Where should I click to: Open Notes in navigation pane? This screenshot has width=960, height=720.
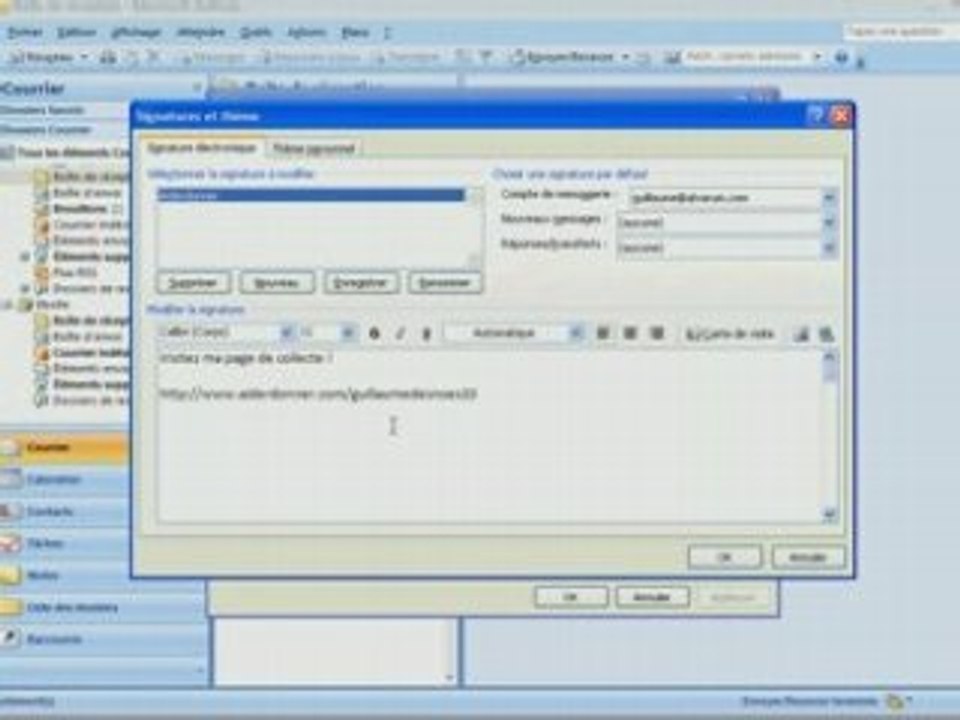pos(65,575)
